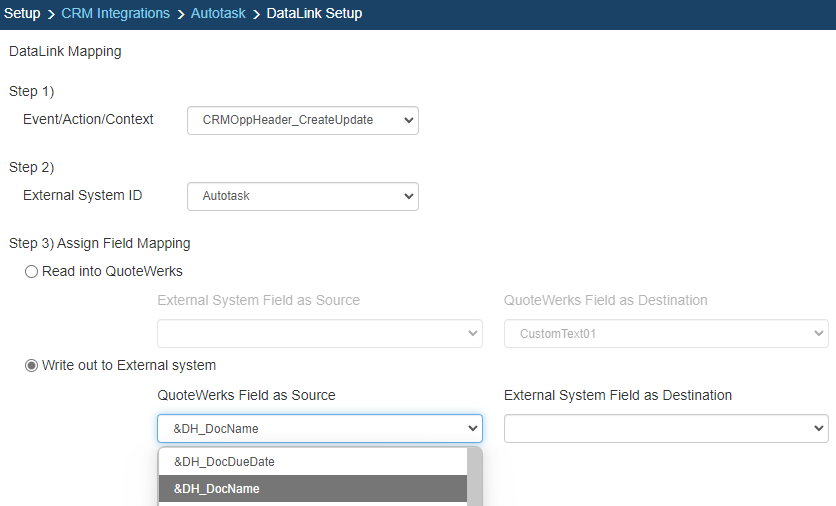Open the External System Field as Source dropdown

point(319,334)
